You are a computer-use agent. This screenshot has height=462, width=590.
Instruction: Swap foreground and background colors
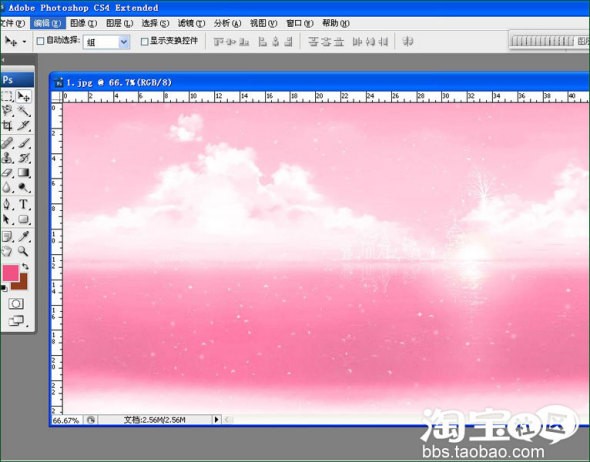[25, 266]
